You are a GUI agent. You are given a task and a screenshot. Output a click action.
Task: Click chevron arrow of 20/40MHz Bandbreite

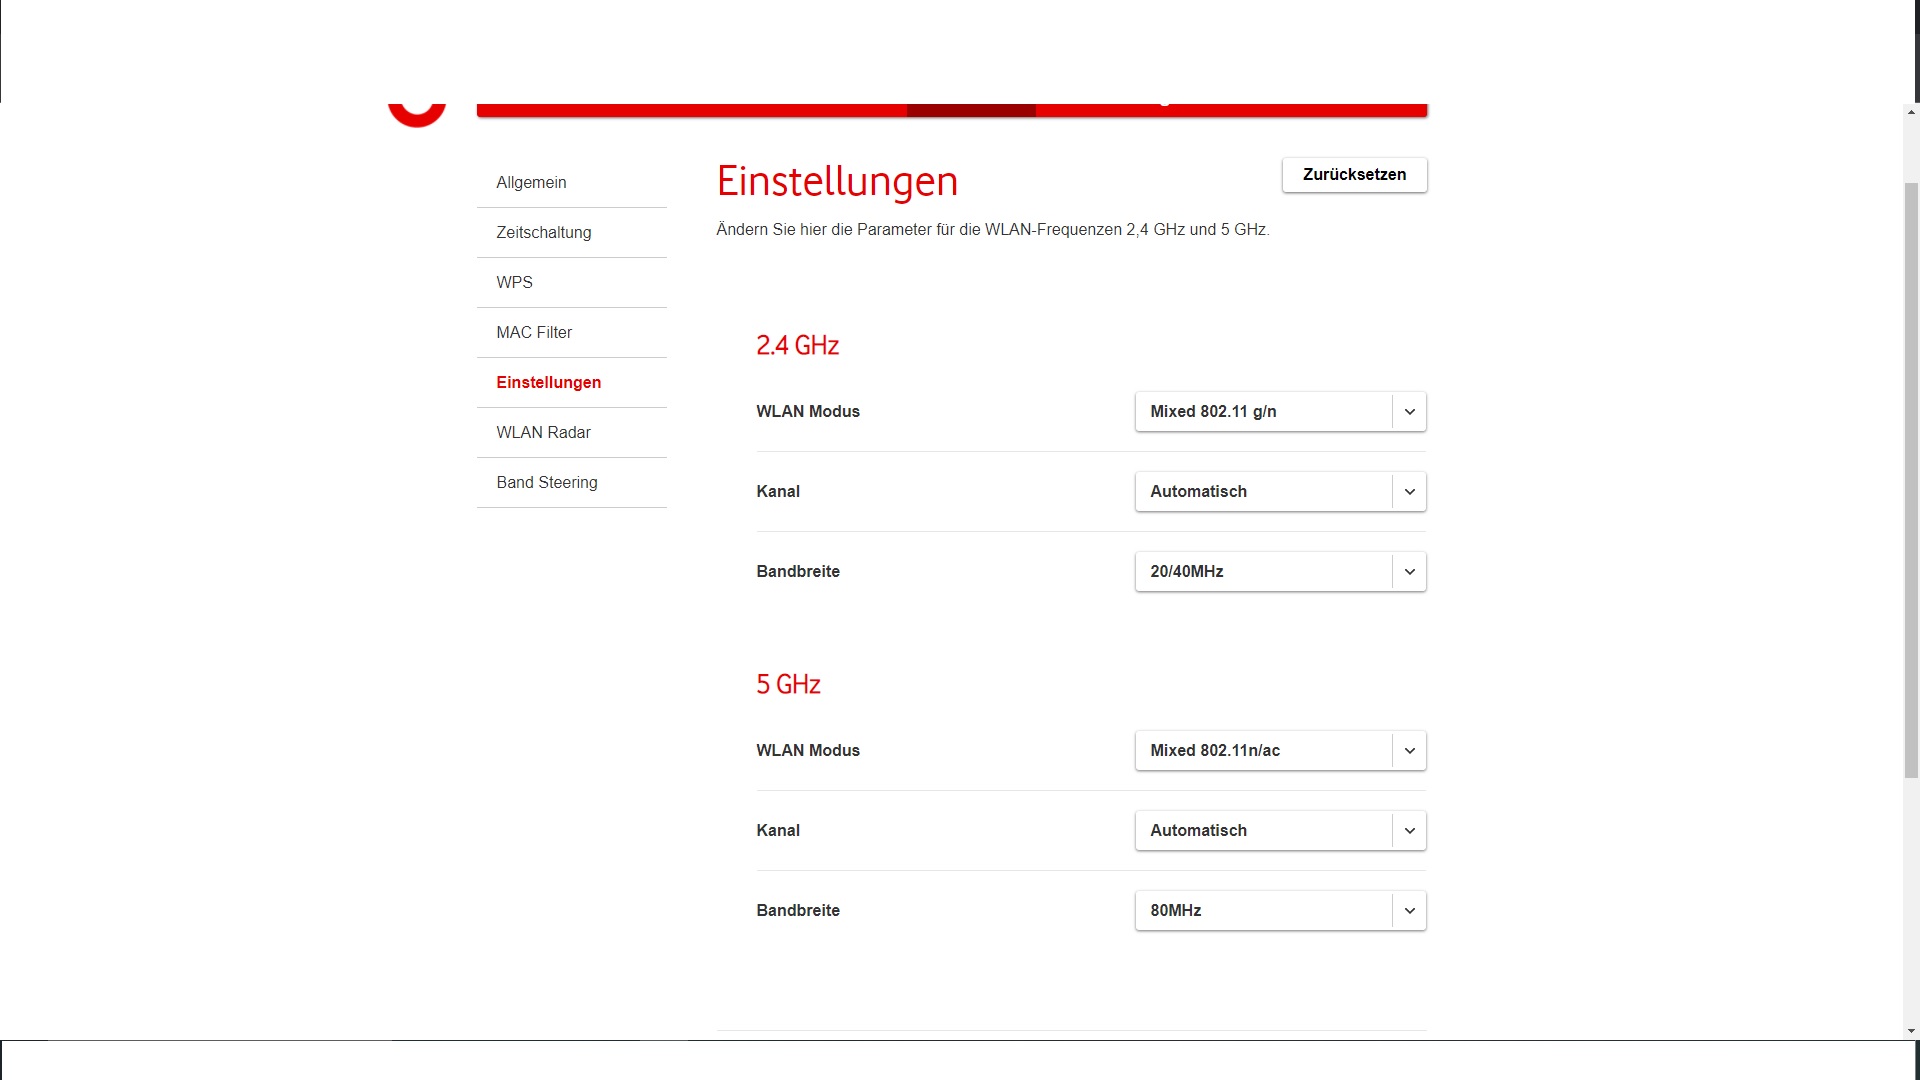click(1409, 572)
